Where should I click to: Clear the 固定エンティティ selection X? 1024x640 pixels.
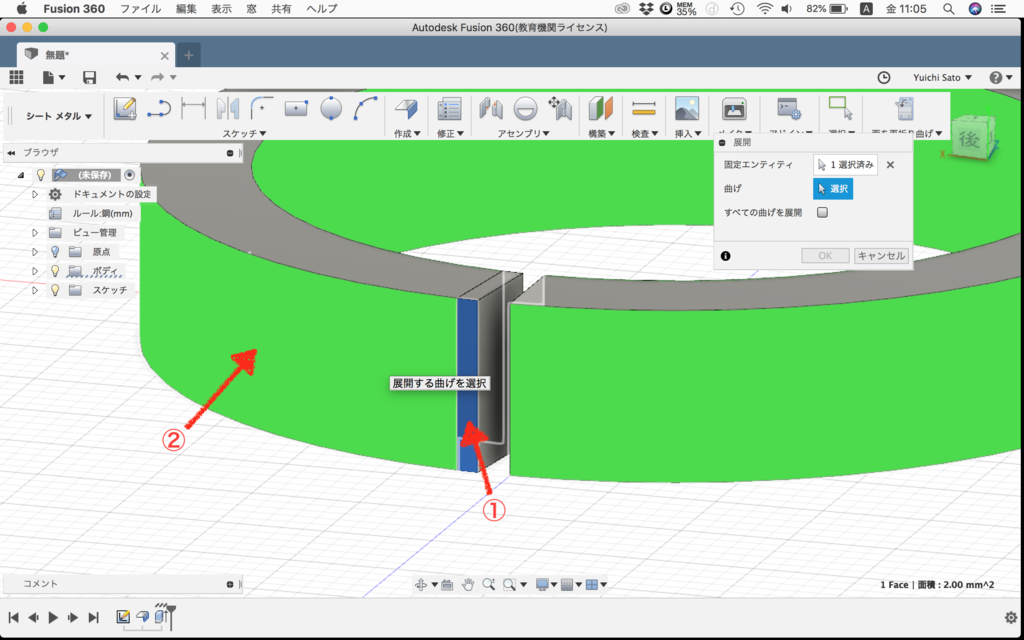(x=890, y=165)
